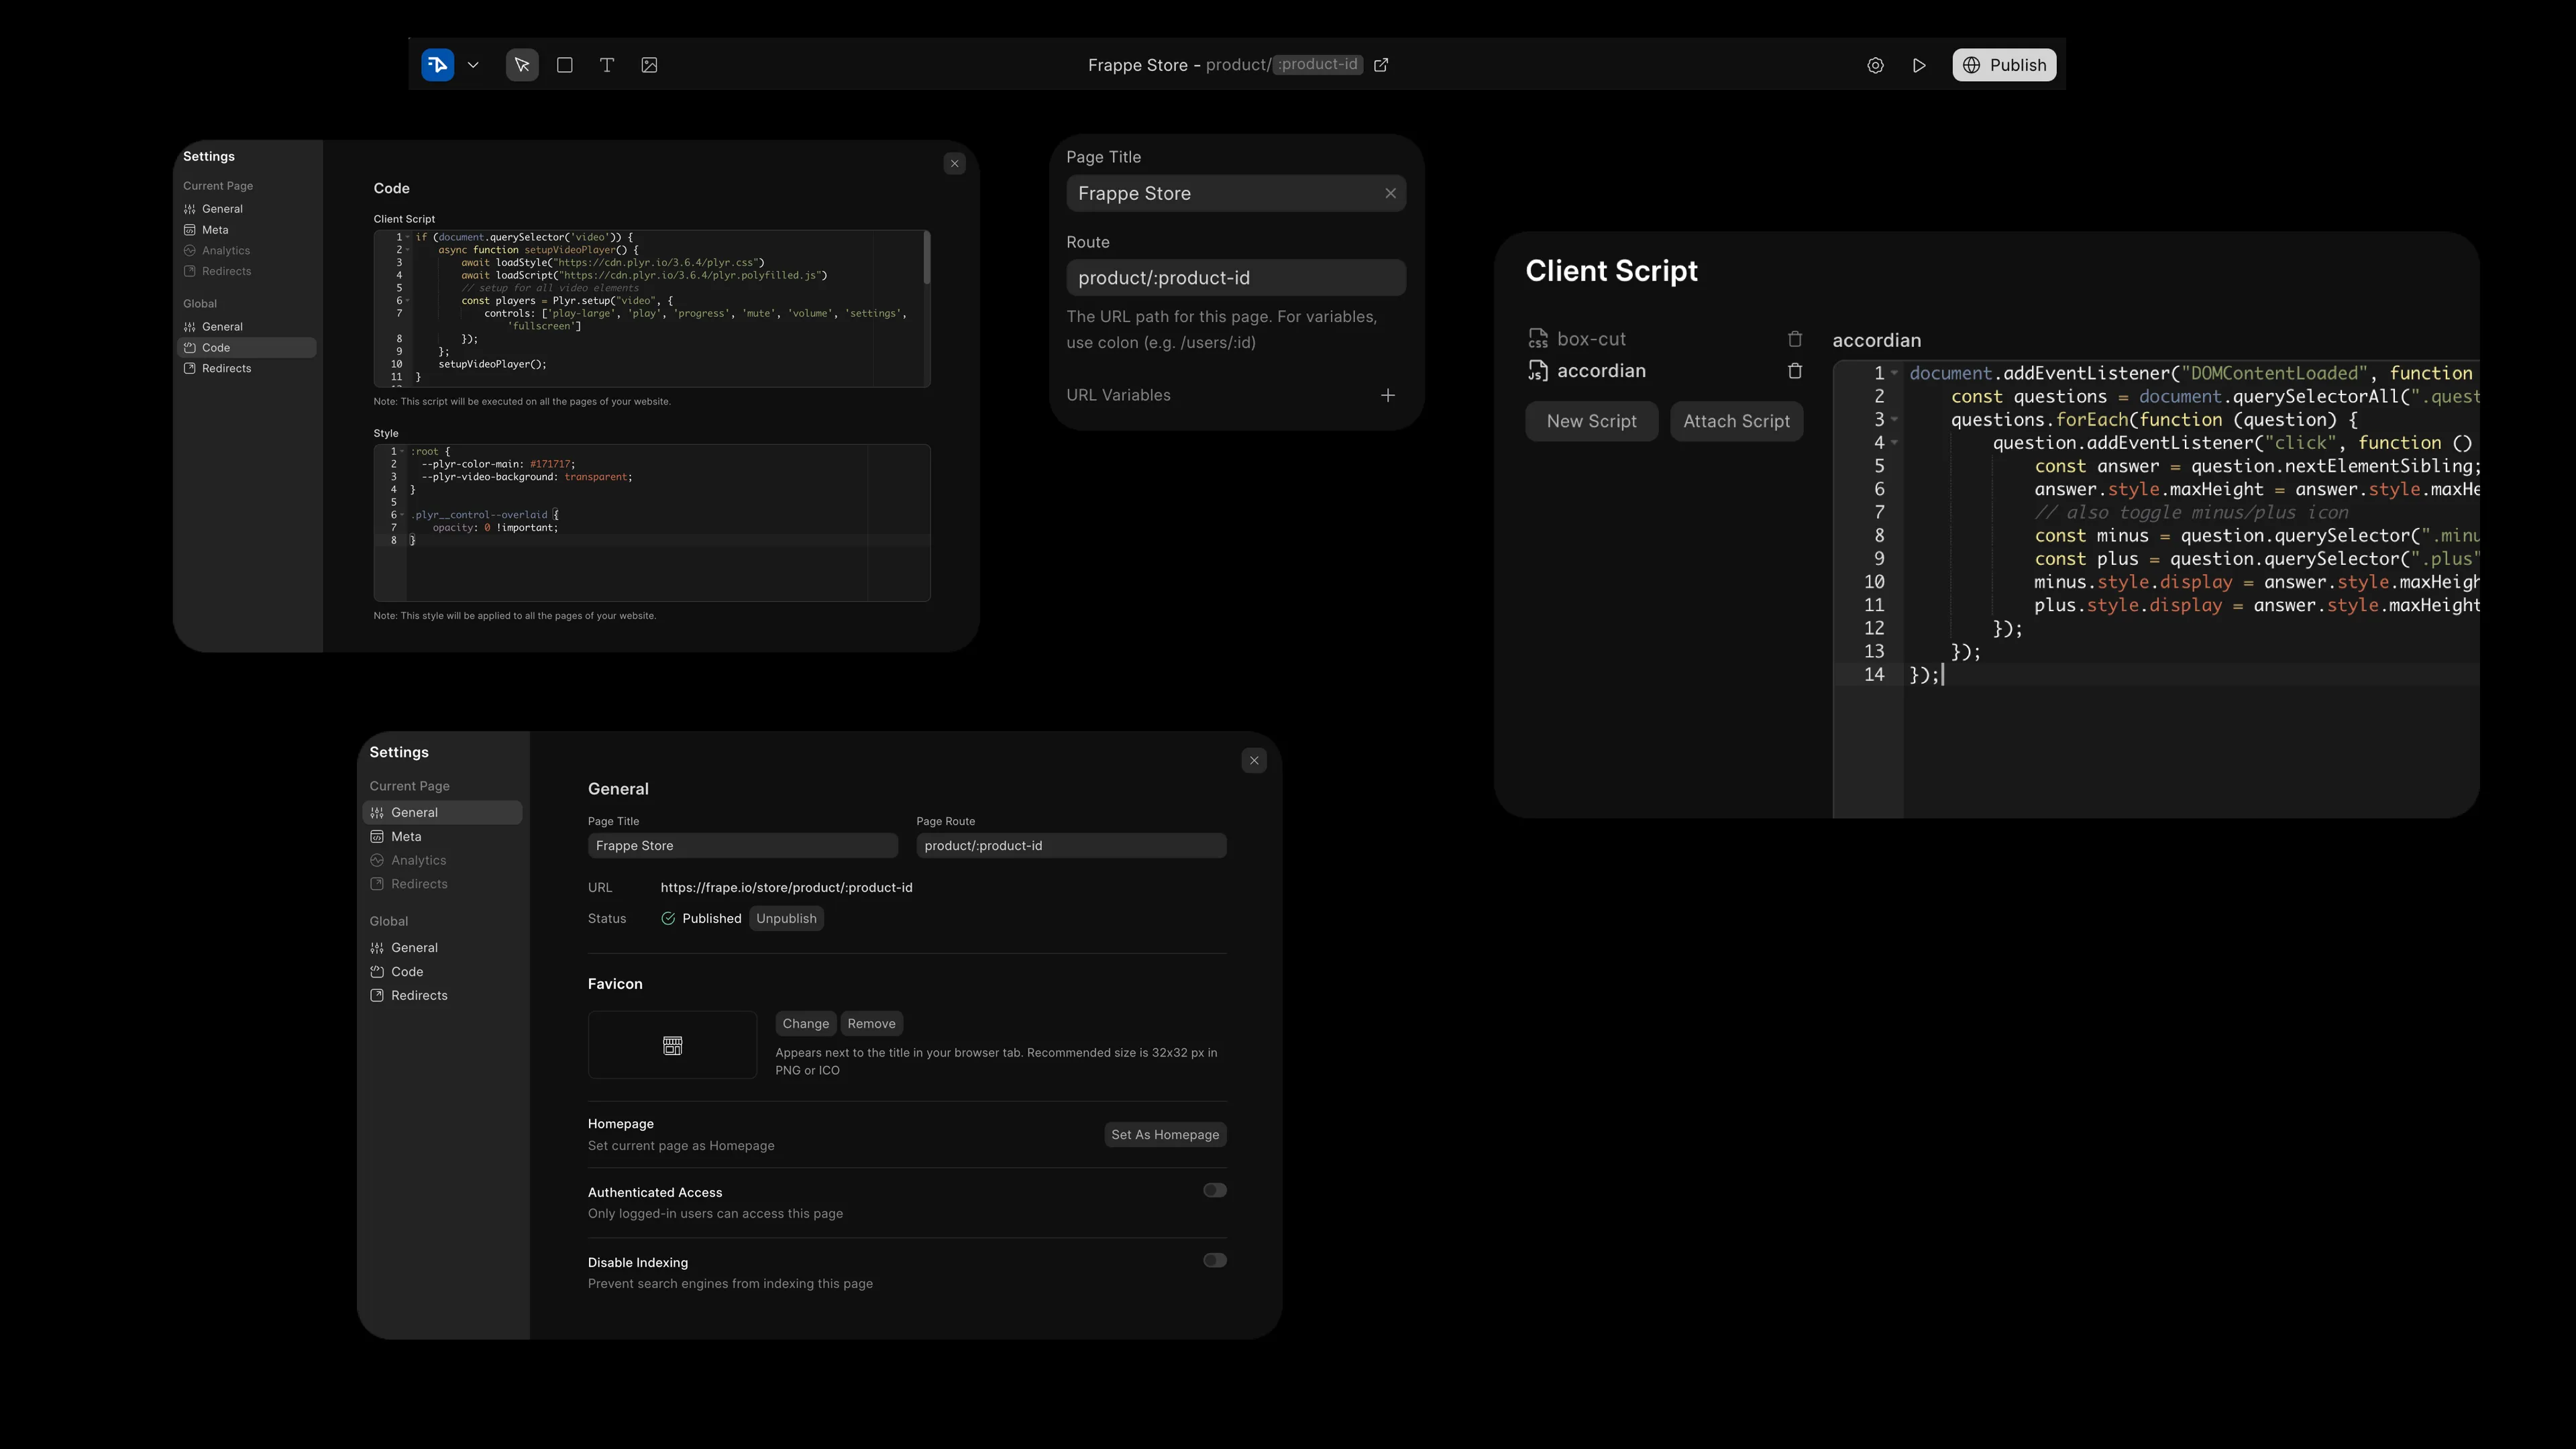Toggle the Disable Indexing switch
2576x1449 pixels.
pos(1215,1261)
